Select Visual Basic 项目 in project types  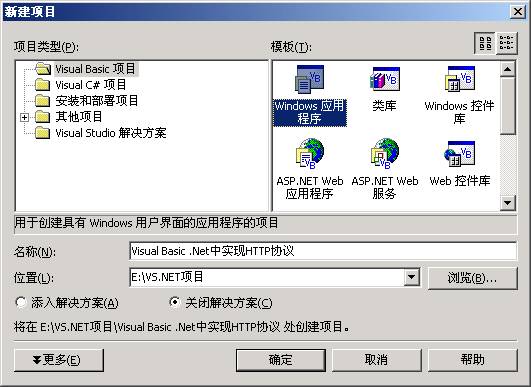[95, 69]
